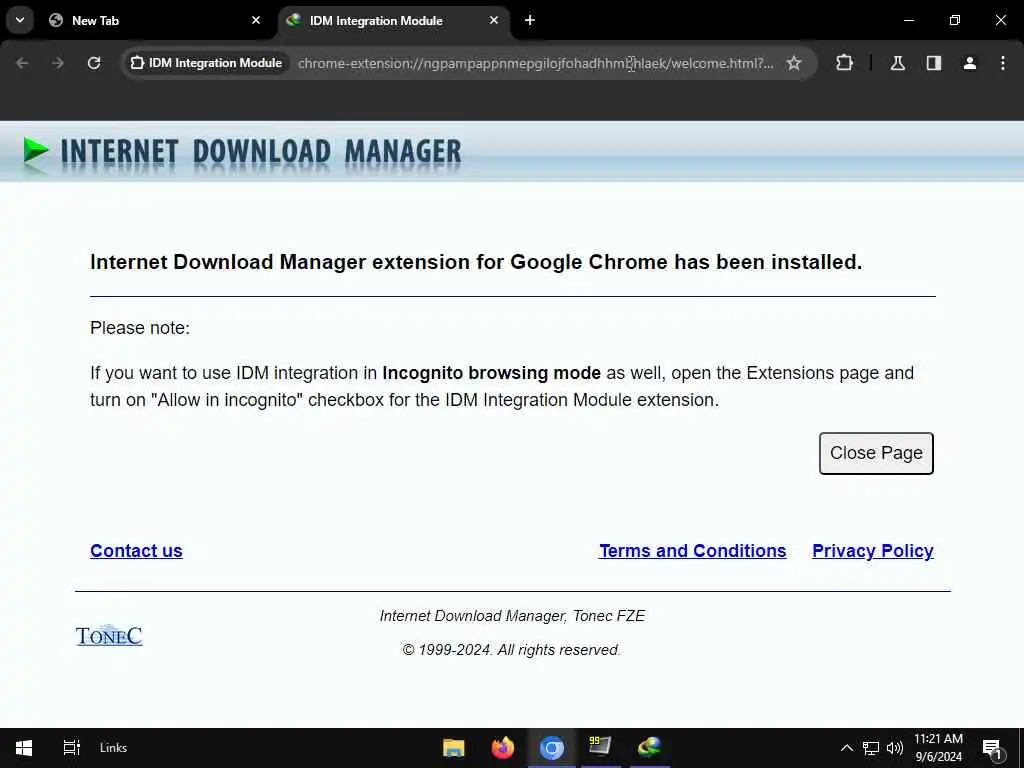Screen dimensions: 1024x768
Task: Click the Please note: text
Action: point(140,328)
